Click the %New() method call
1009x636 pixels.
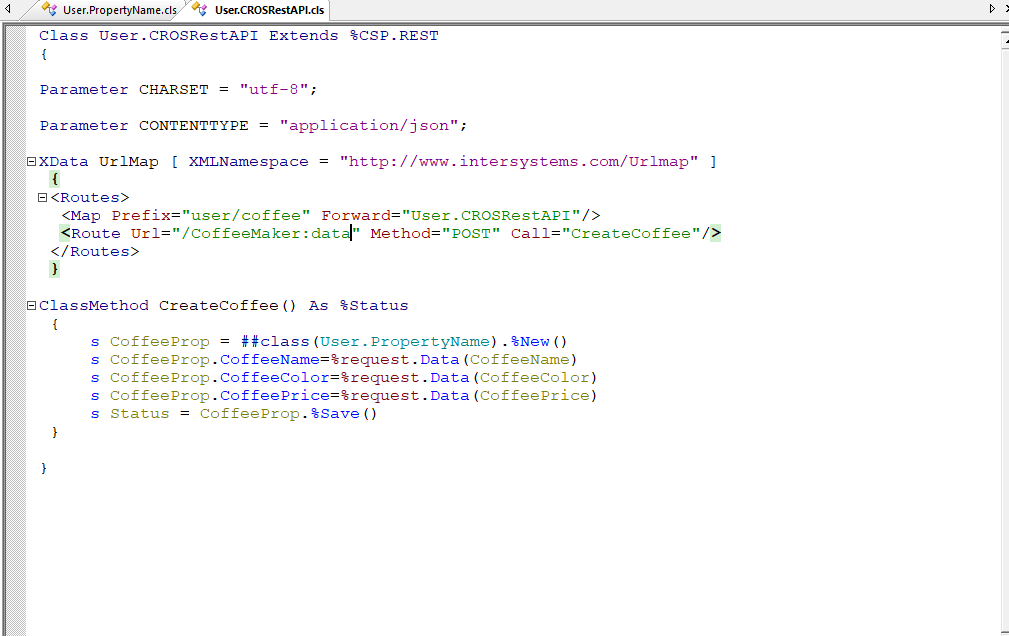click(x=539, y=342)
